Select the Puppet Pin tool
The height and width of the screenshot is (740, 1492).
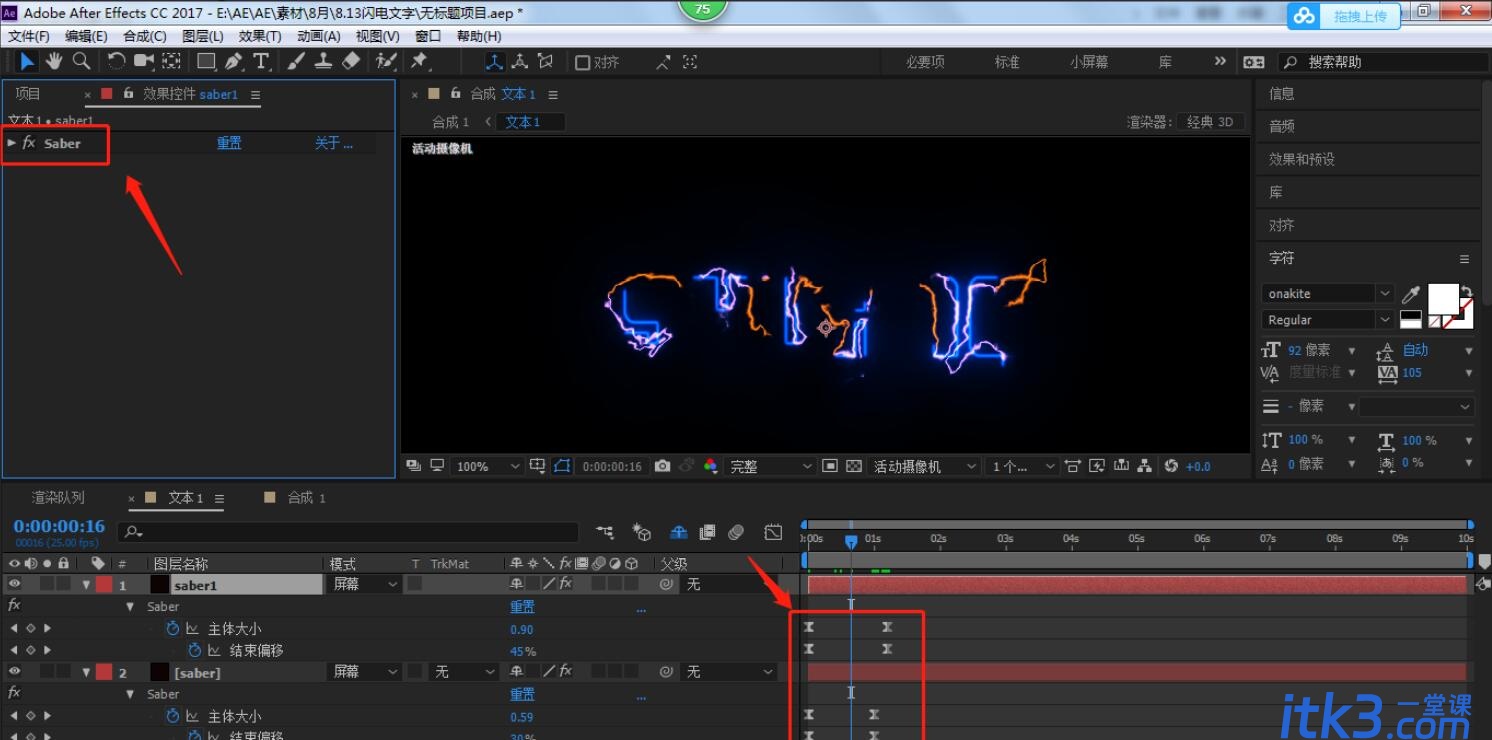[x=420, y=61]
